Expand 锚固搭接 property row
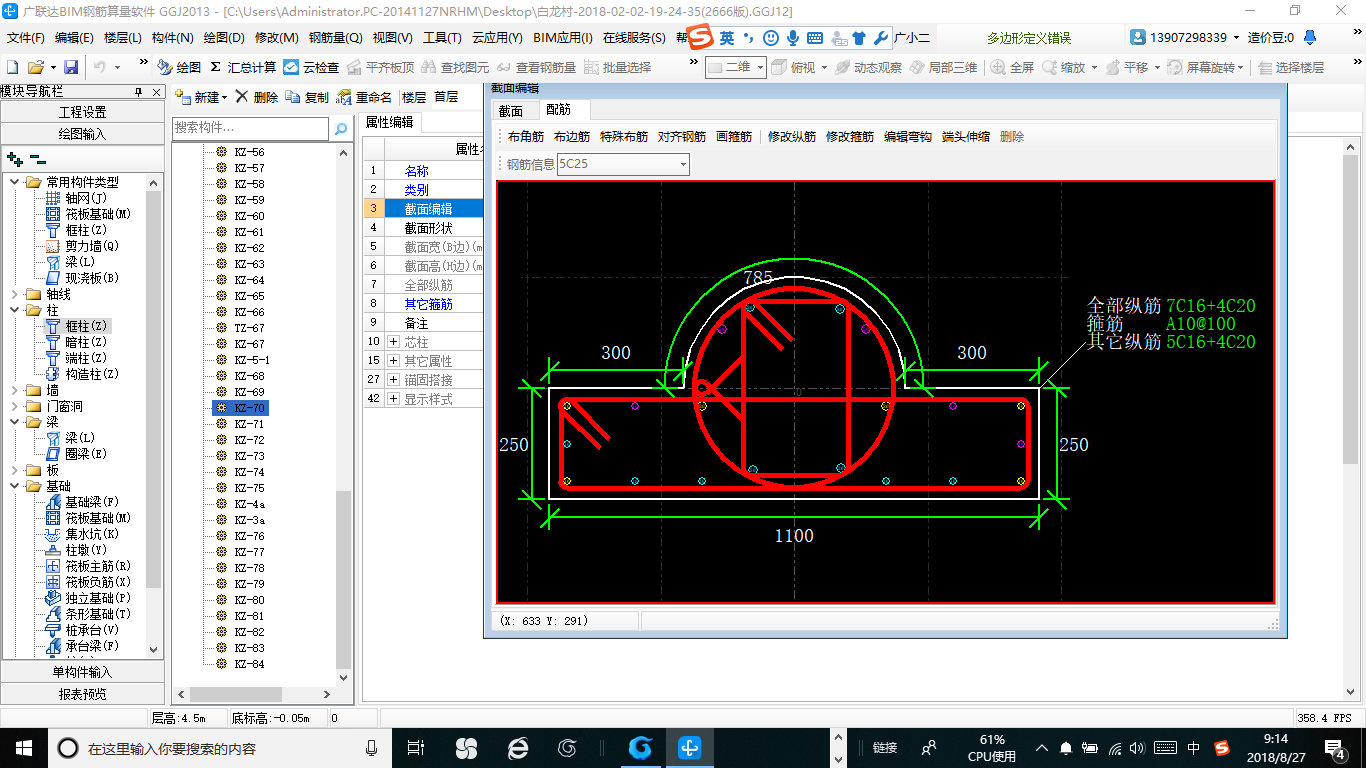Viewport: 1366px width, 768px height. tap(394, 380)
